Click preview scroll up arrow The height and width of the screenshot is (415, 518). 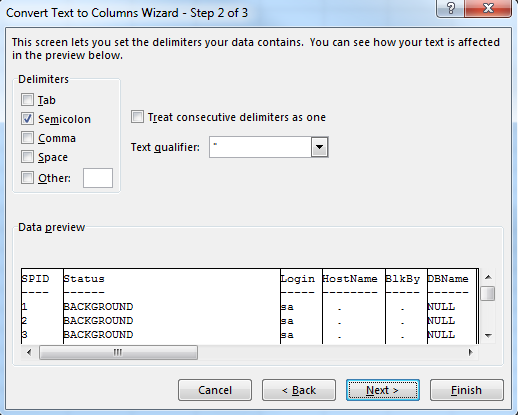(x=488, y=277)
